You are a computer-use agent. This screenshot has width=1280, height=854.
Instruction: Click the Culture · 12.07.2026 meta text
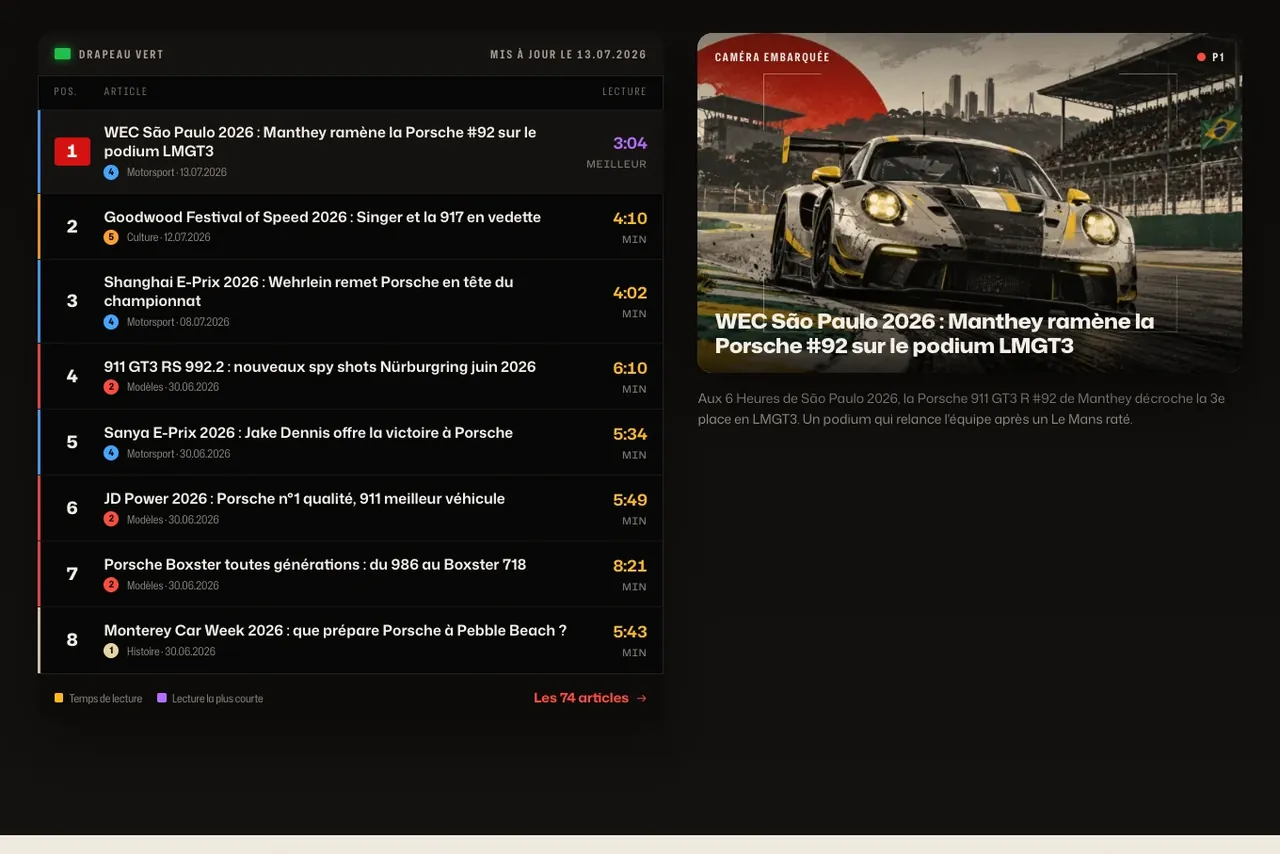(168, 237)
